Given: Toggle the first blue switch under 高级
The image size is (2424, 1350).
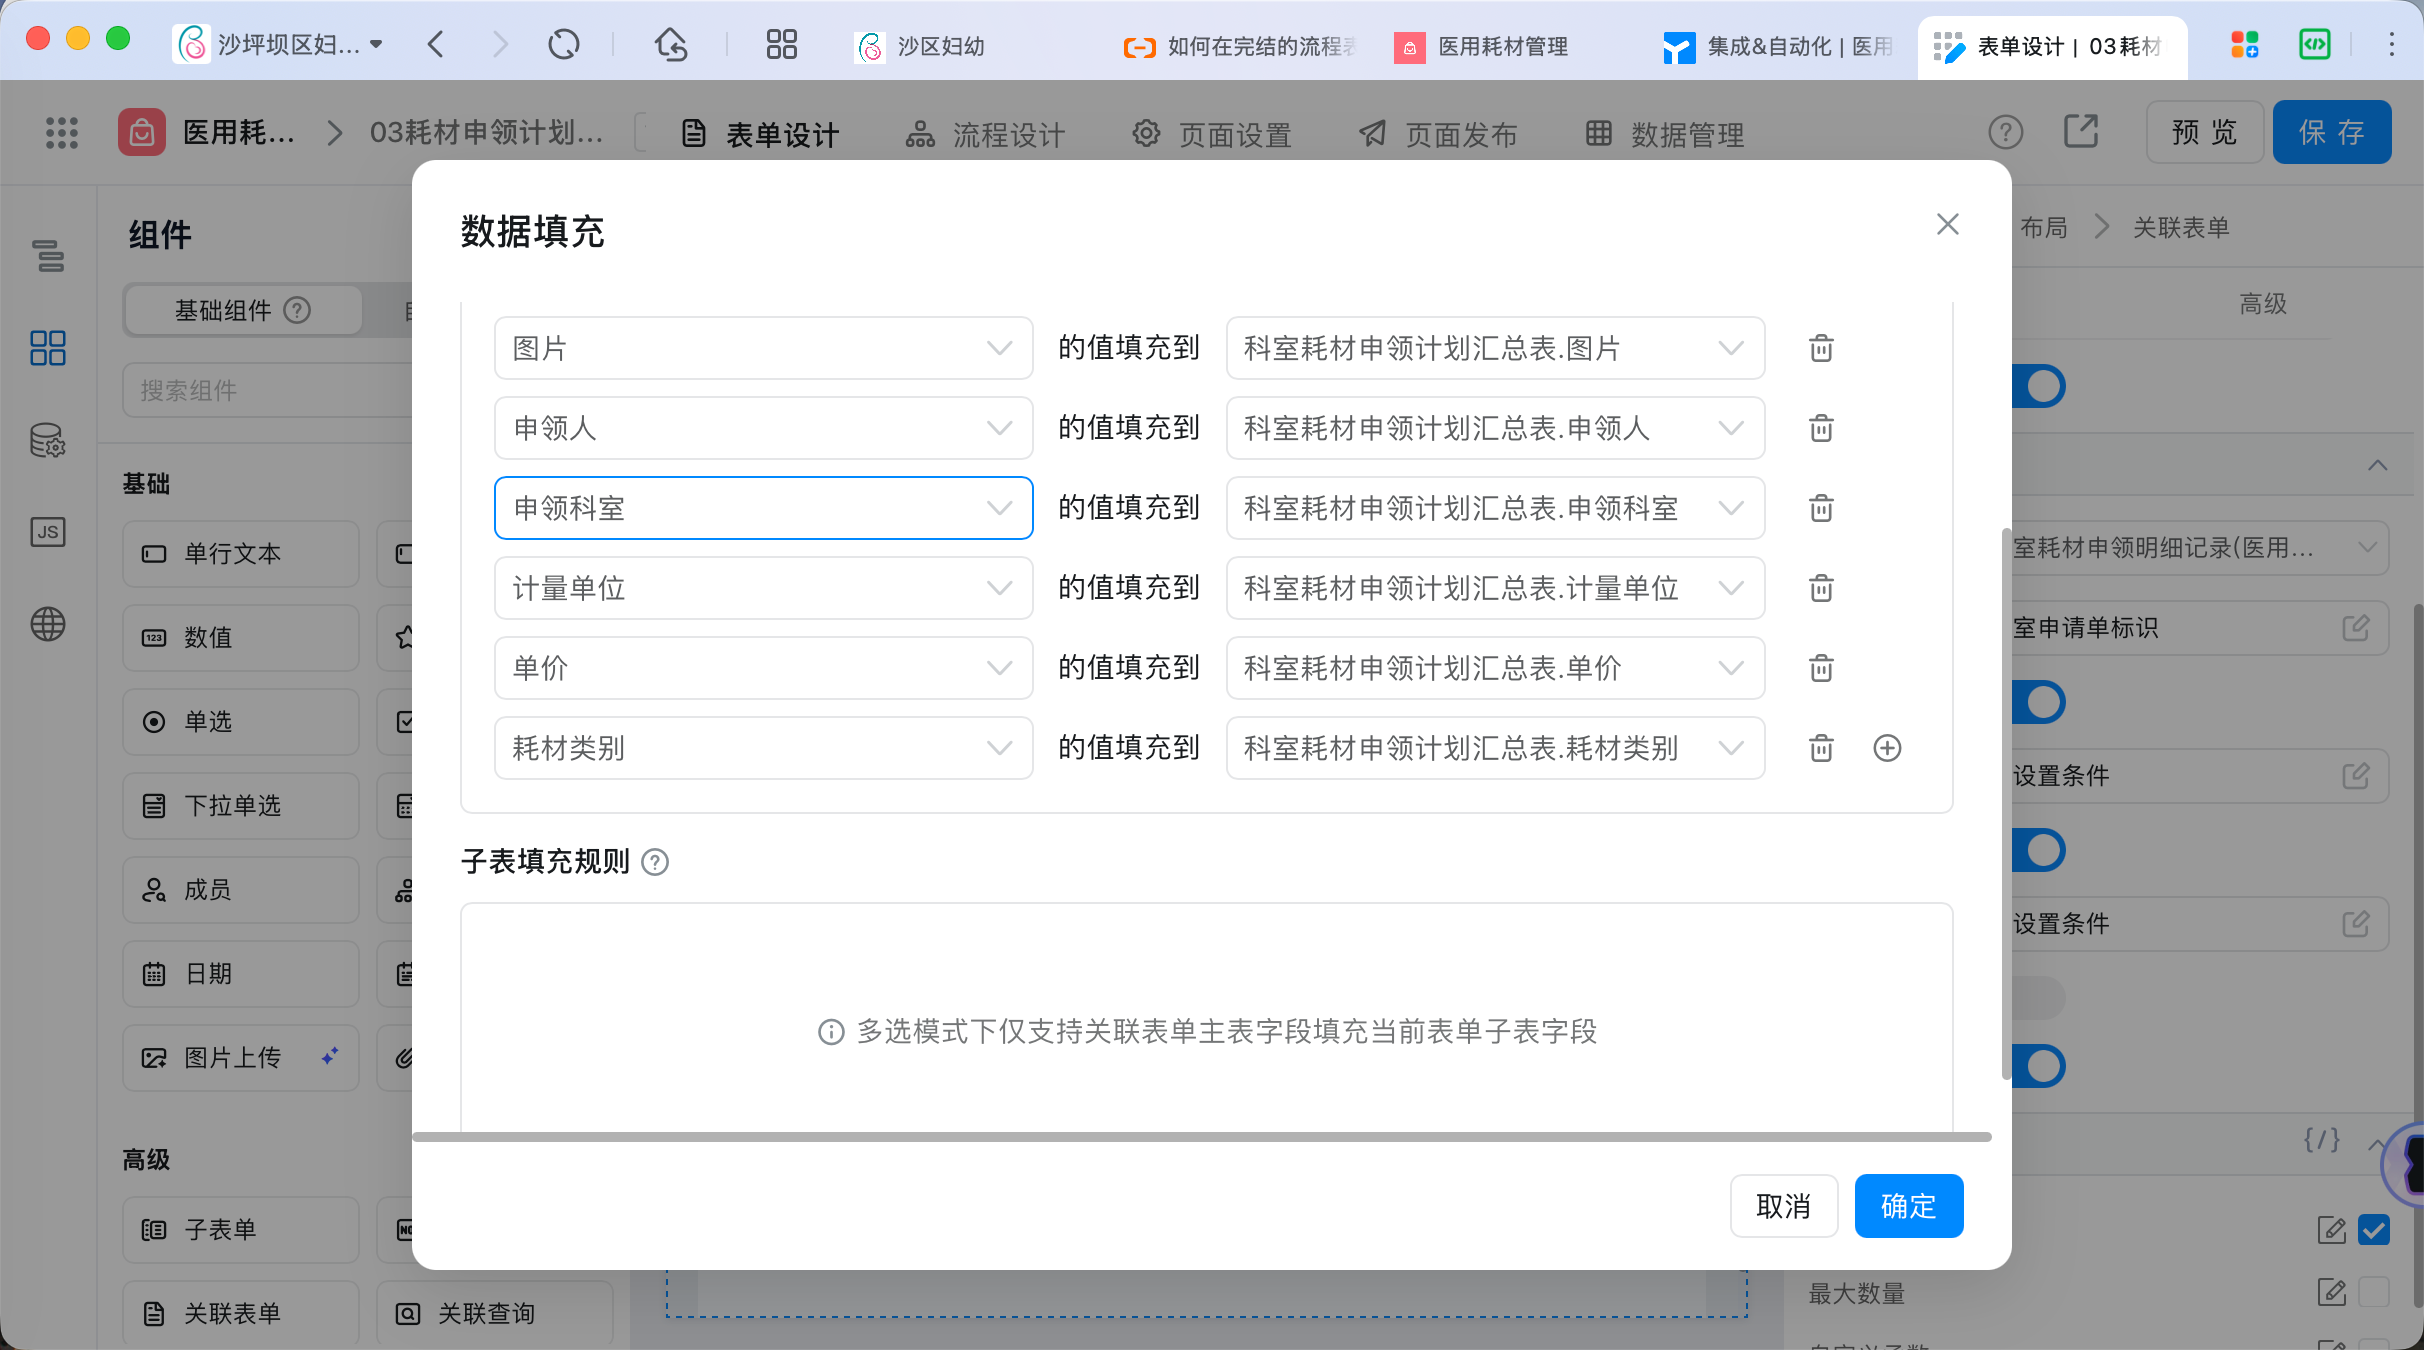Looking at the screenshot, I should (x=2040, y=386).
